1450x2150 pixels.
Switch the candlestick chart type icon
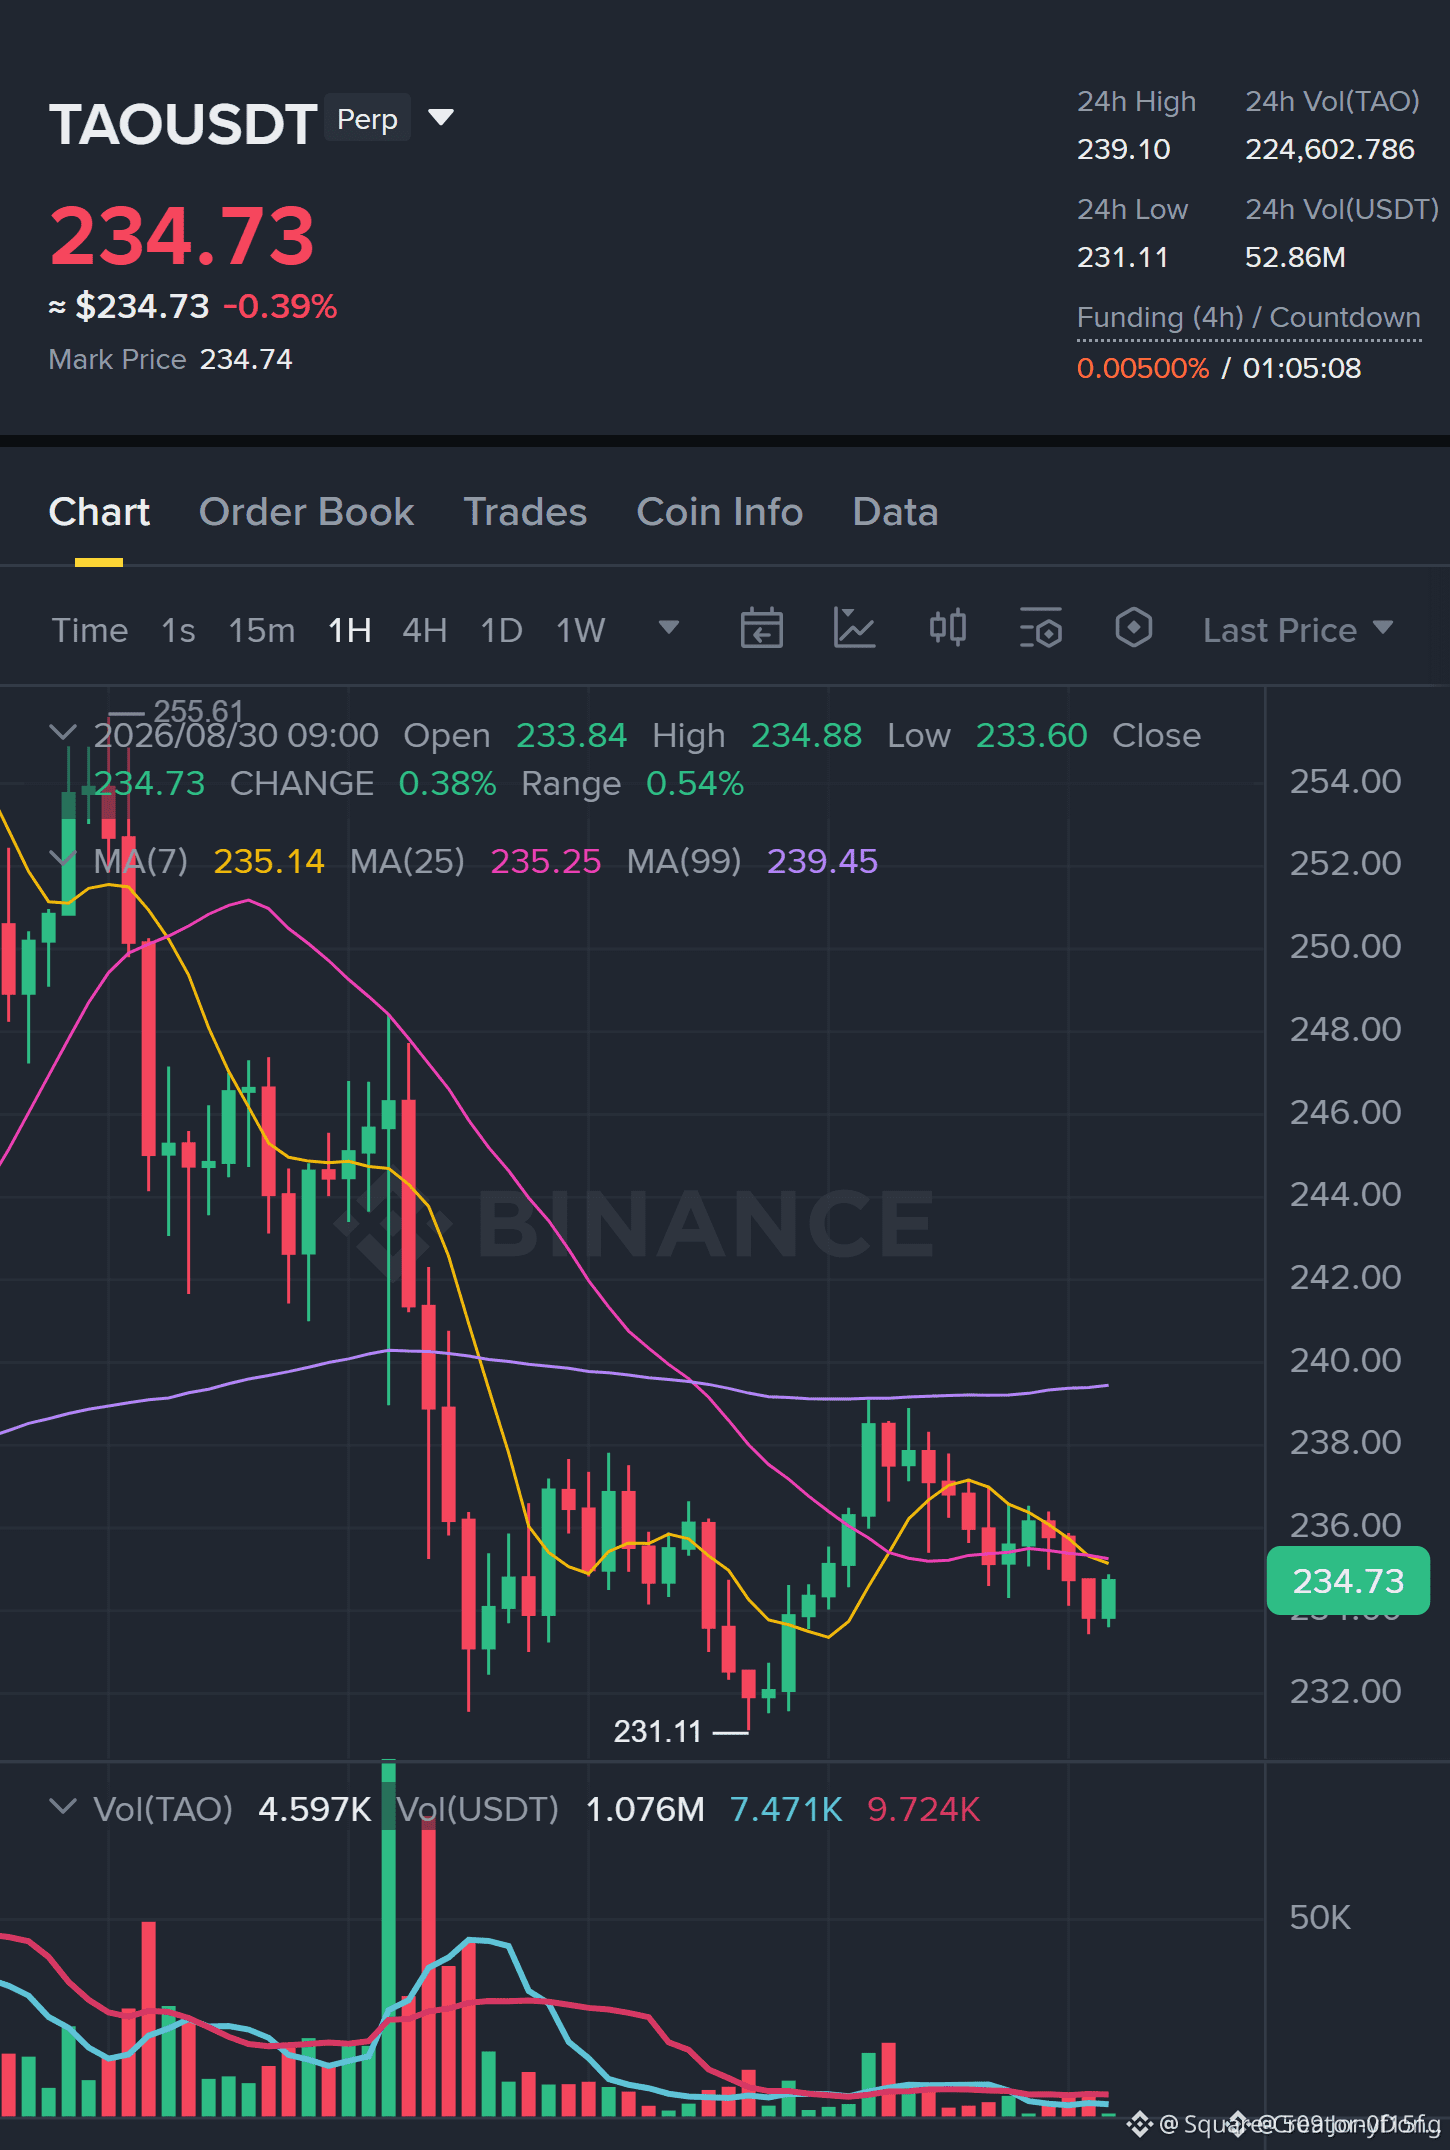click(x=947, y=628)
